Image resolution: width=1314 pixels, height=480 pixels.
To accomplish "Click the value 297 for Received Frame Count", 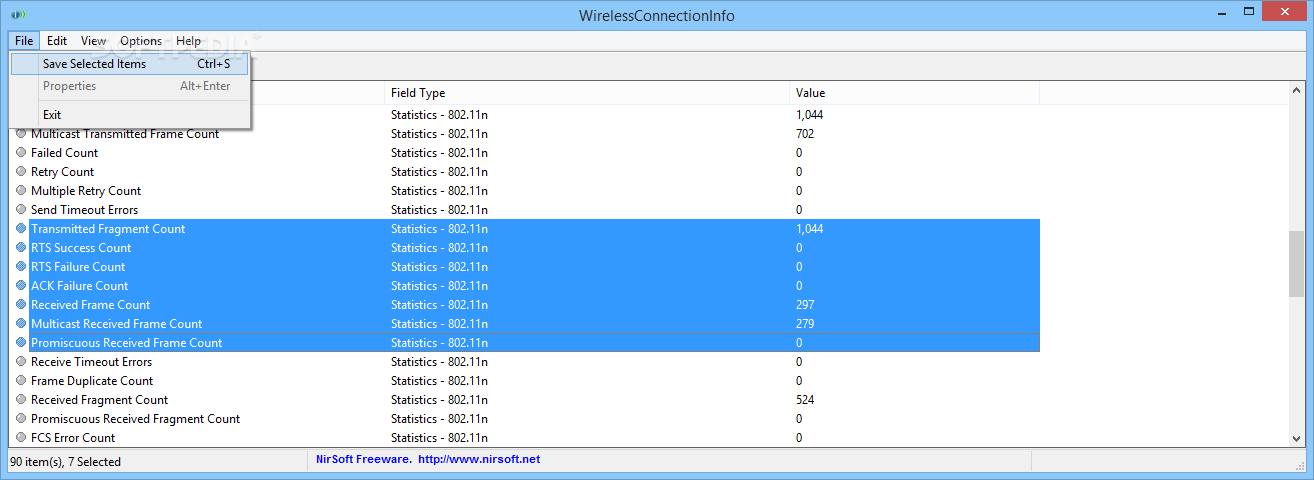I will [805, 305].
